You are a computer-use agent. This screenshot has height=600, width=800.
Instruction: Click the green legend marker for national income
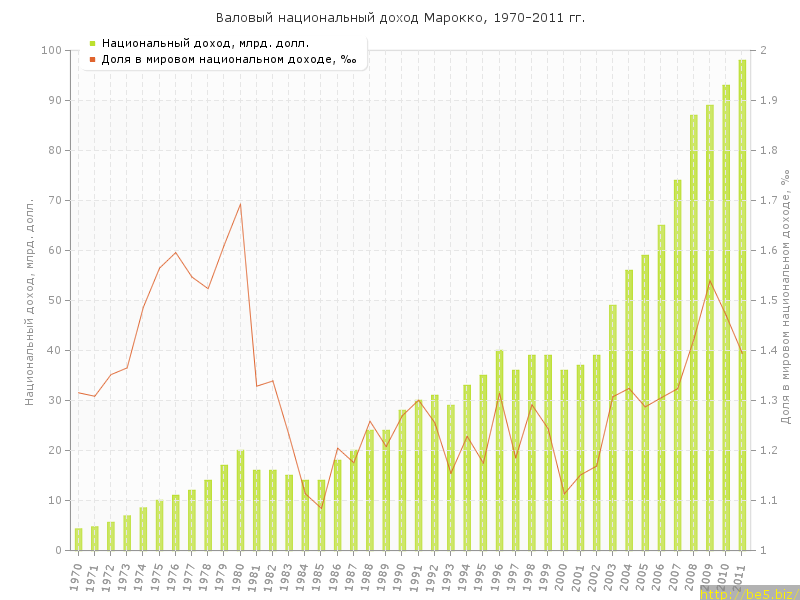pos(92,43)
